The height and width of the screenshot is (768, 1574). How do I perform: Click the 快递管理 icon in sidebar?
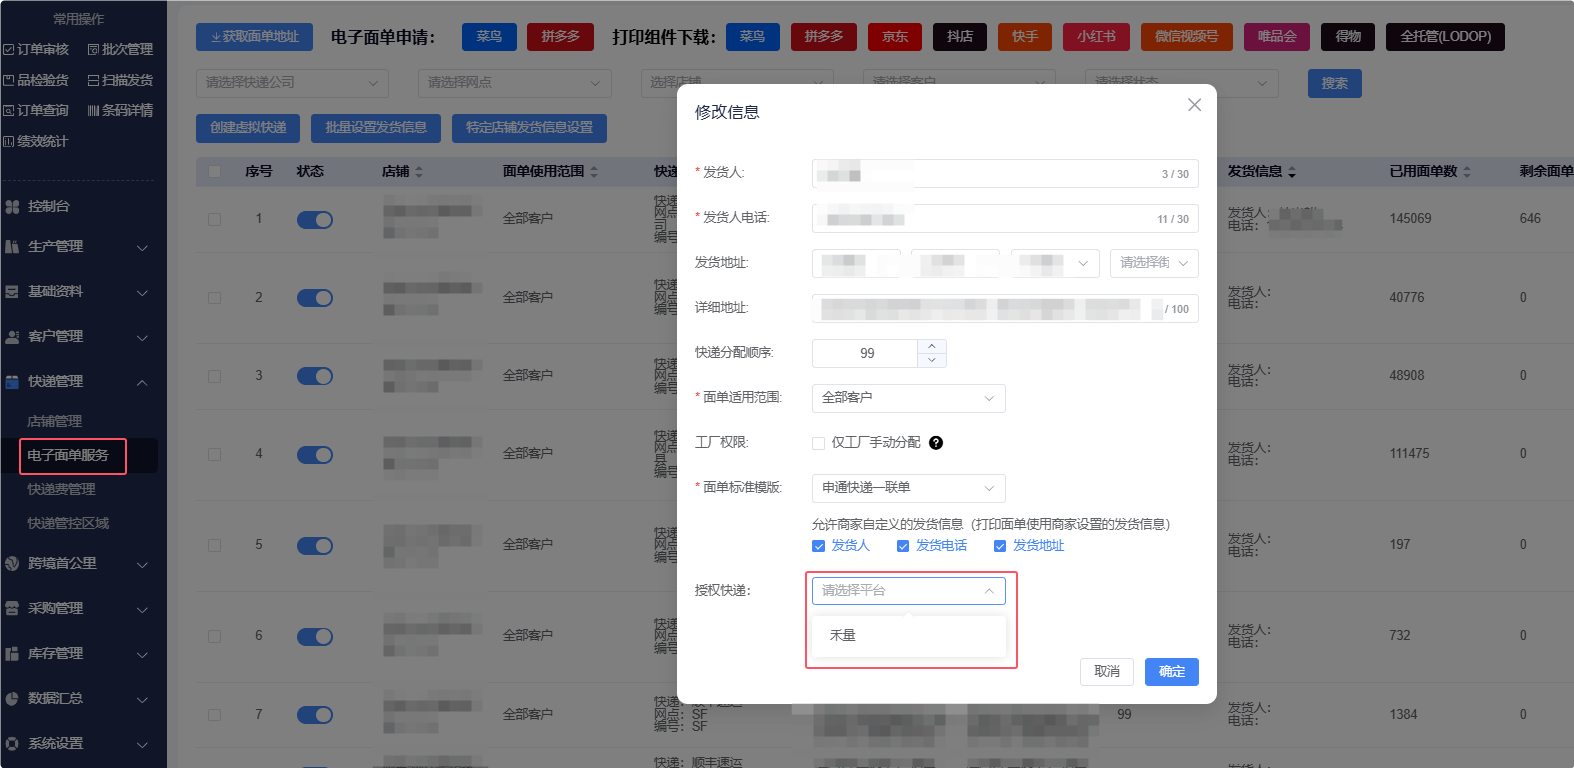pos(12,382)
